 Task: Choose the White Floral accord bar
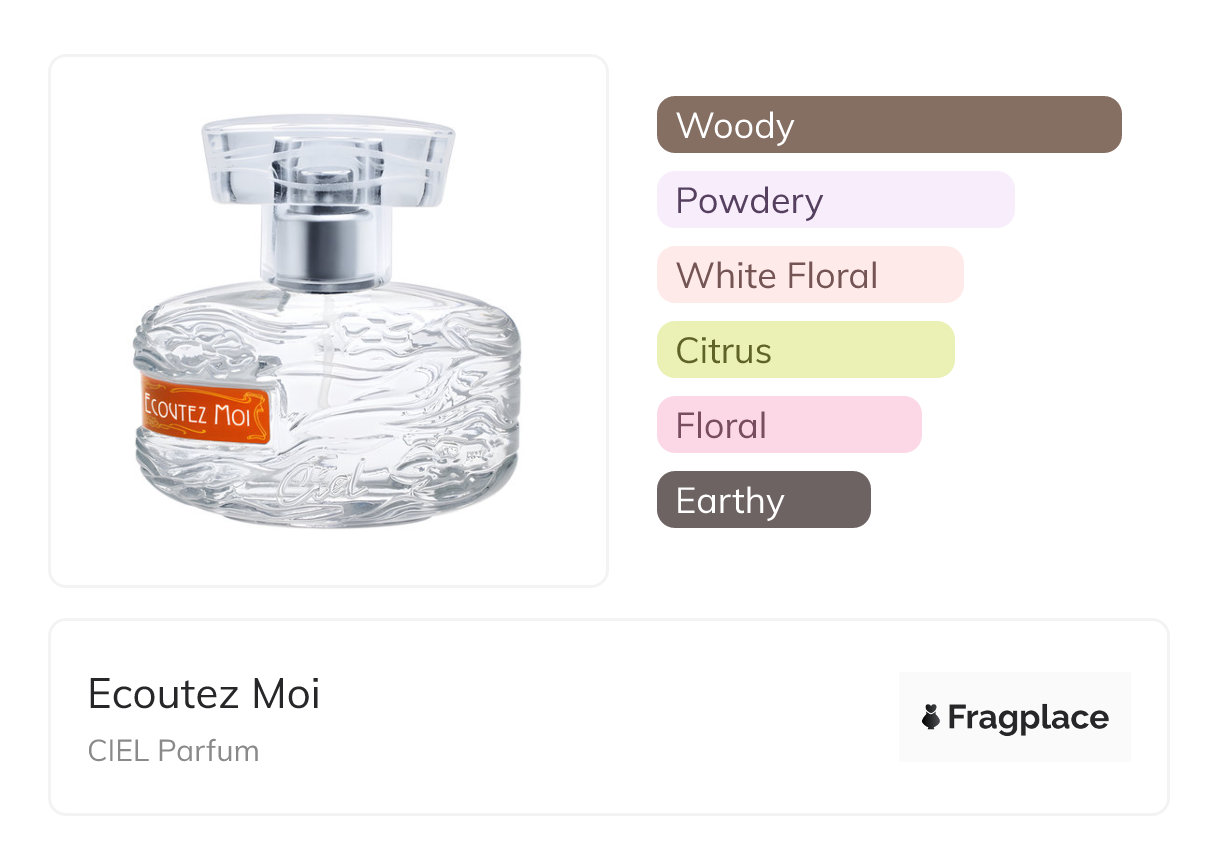(x=809, y=275)
